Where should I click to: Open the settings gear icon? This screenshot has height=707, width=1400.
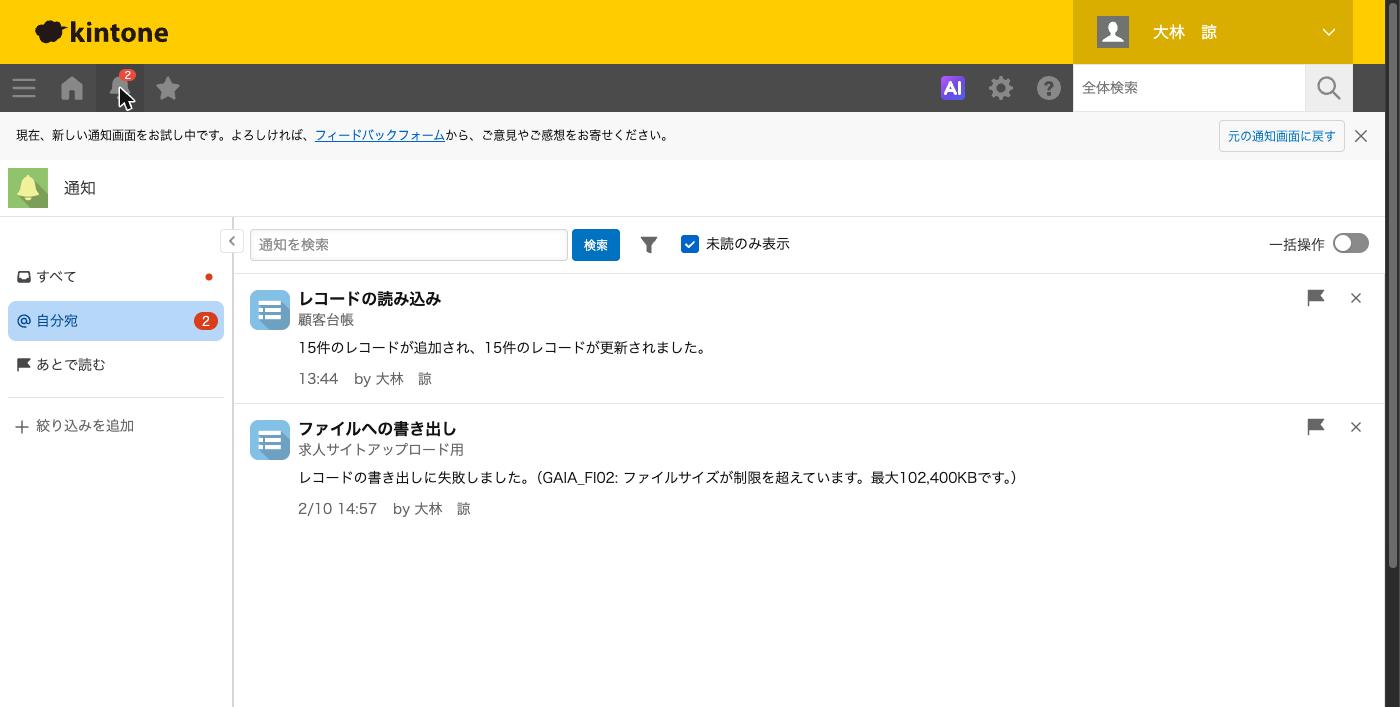[1001, 88]
